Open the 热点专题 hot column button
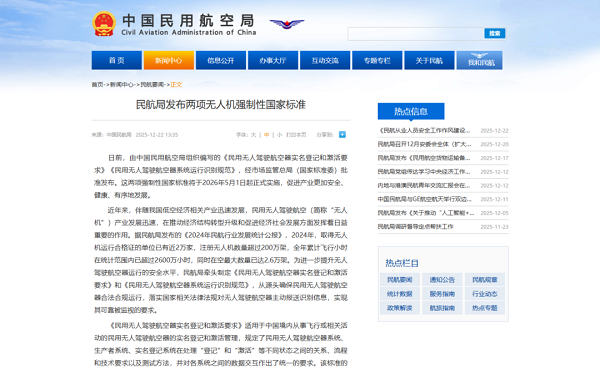Image resolution: width=600 pixels, height=369 pixels. (485, 308)
